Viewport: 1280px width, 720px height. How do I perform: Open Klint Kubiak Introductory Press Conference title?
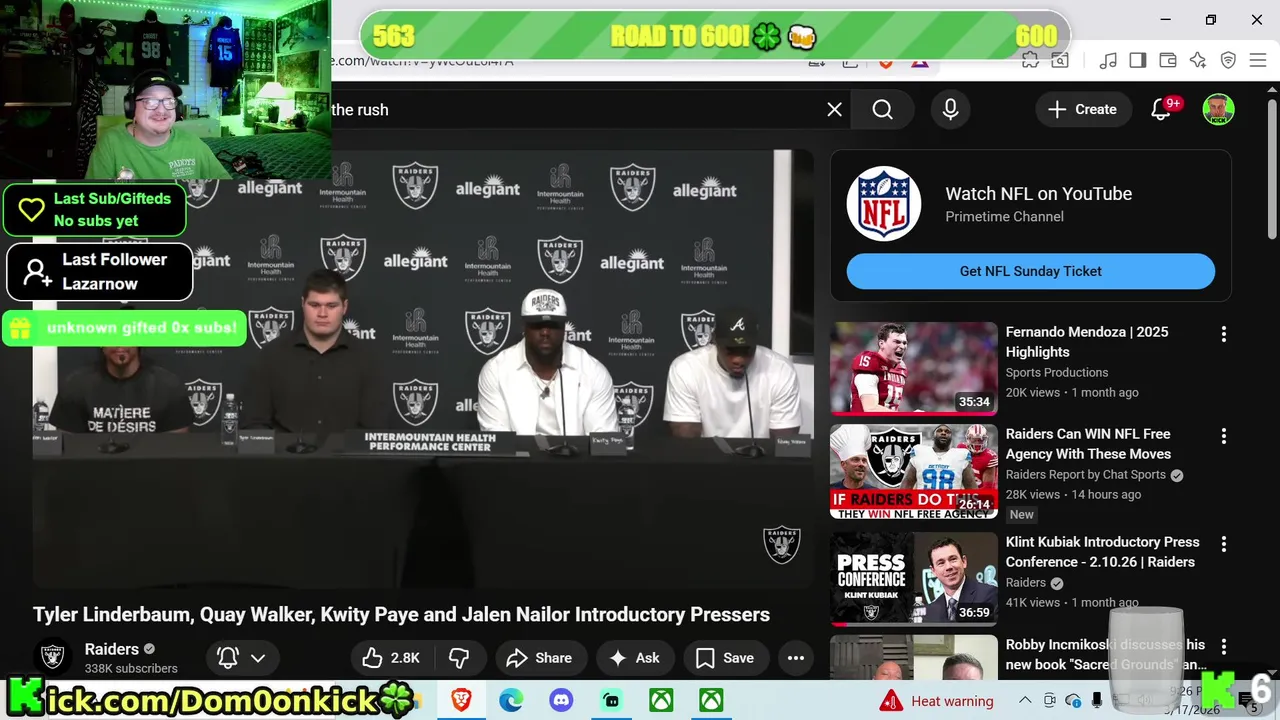1102,552
